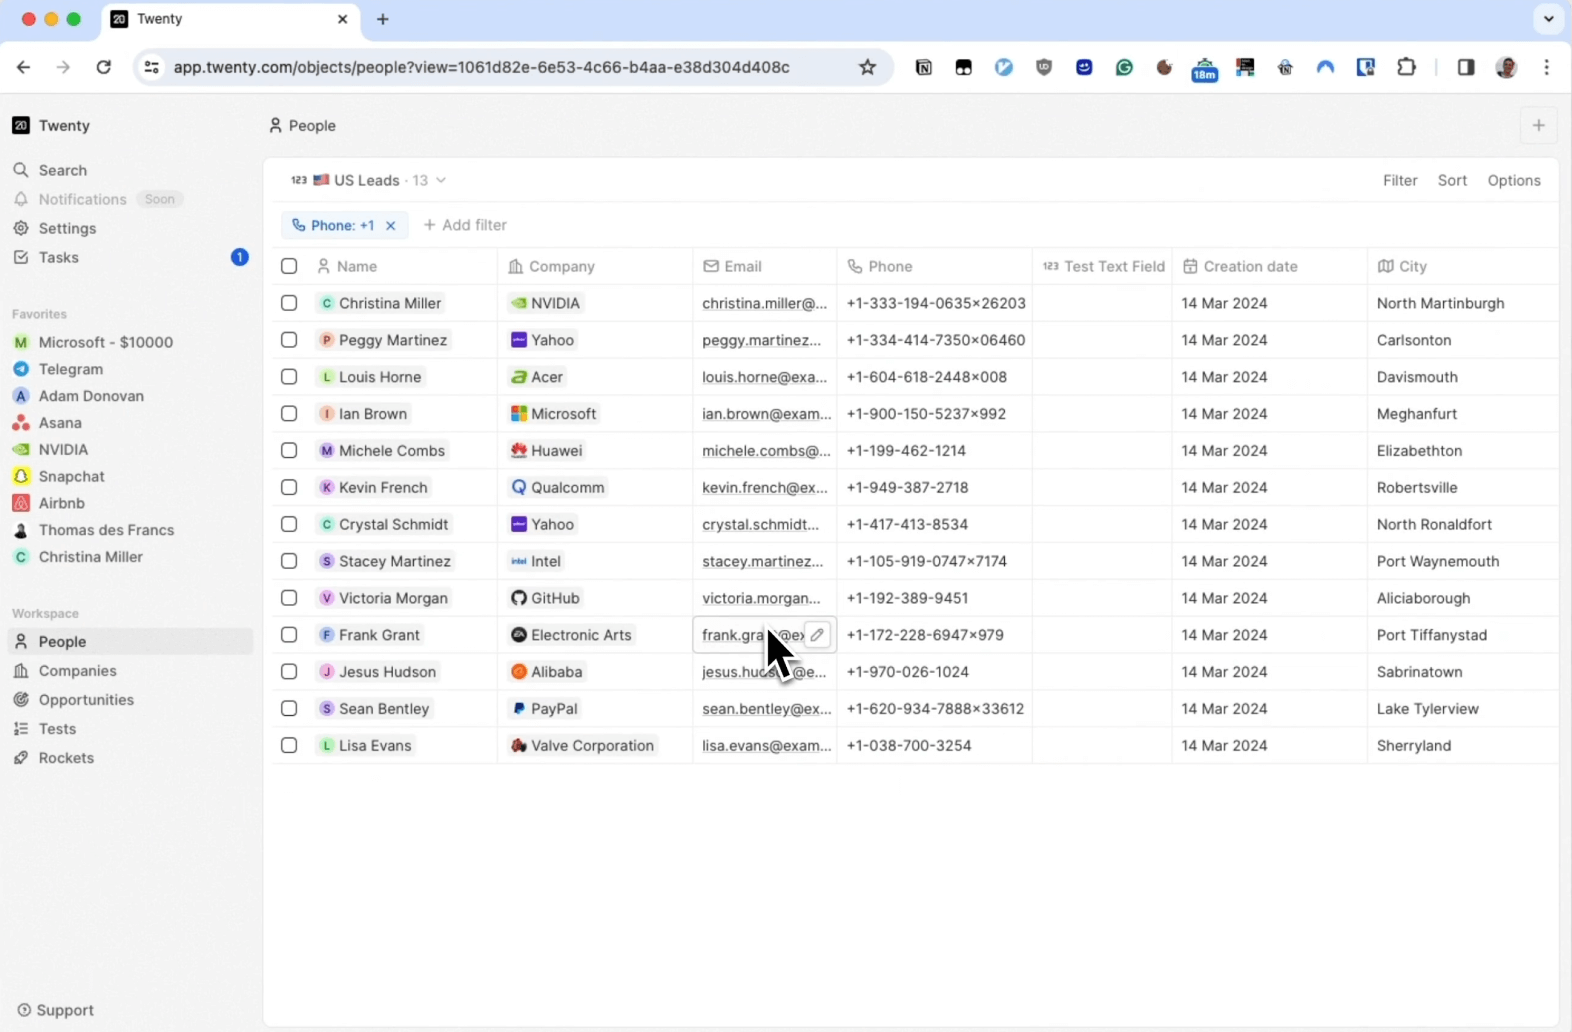Toggle the select-all checkbox in header
The image size is (1572, 1032).
(289, 266)
